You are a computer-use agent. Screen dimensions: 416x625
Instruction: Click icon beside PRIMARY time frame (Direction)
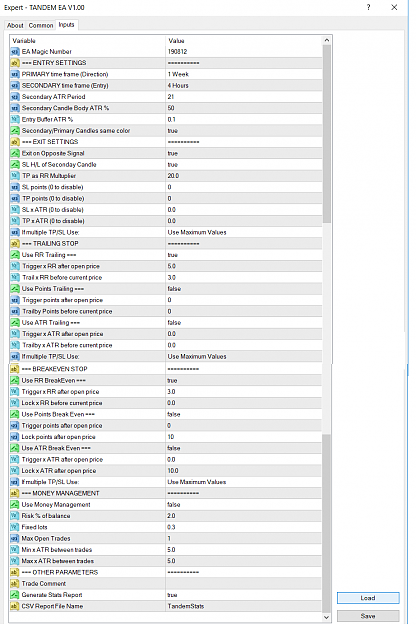click(x=15, y=74)
